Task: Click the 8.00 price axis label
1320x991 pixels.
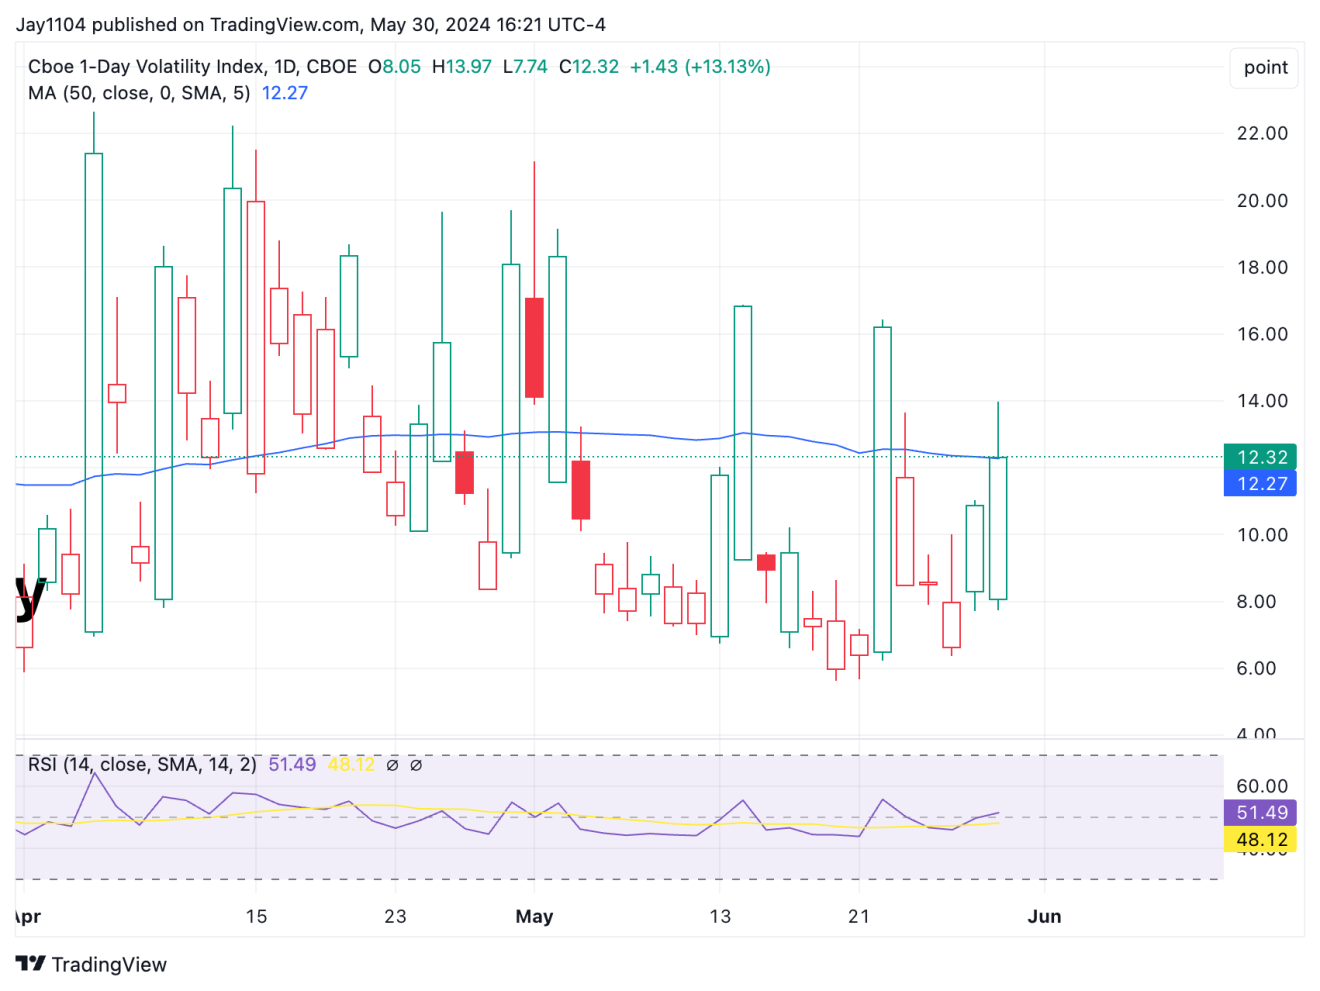Action: click(1262, 602)
